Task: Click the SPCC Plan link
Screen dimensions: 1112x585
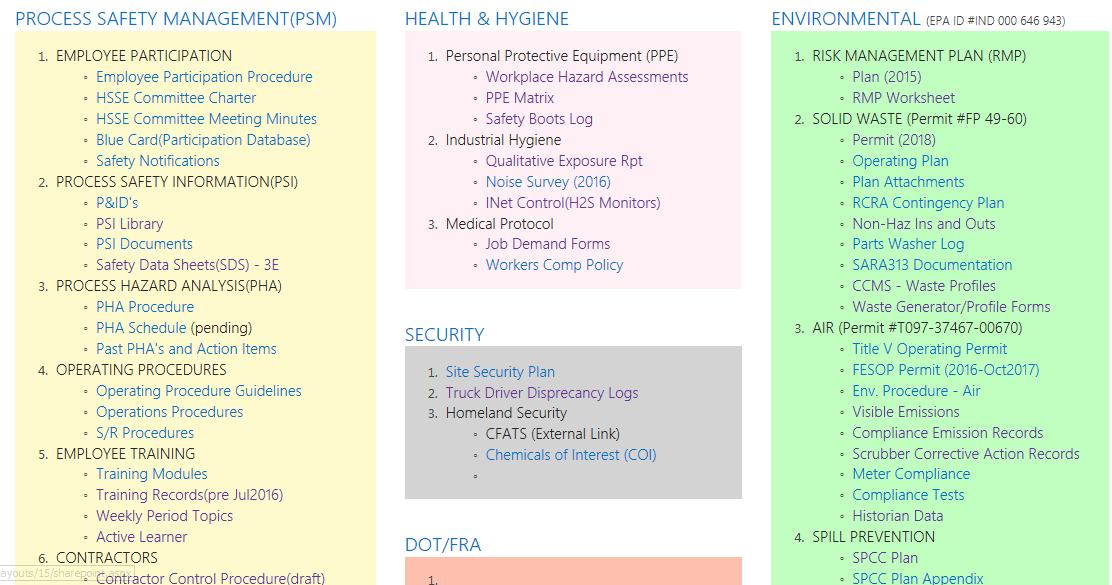Action: 884,558
